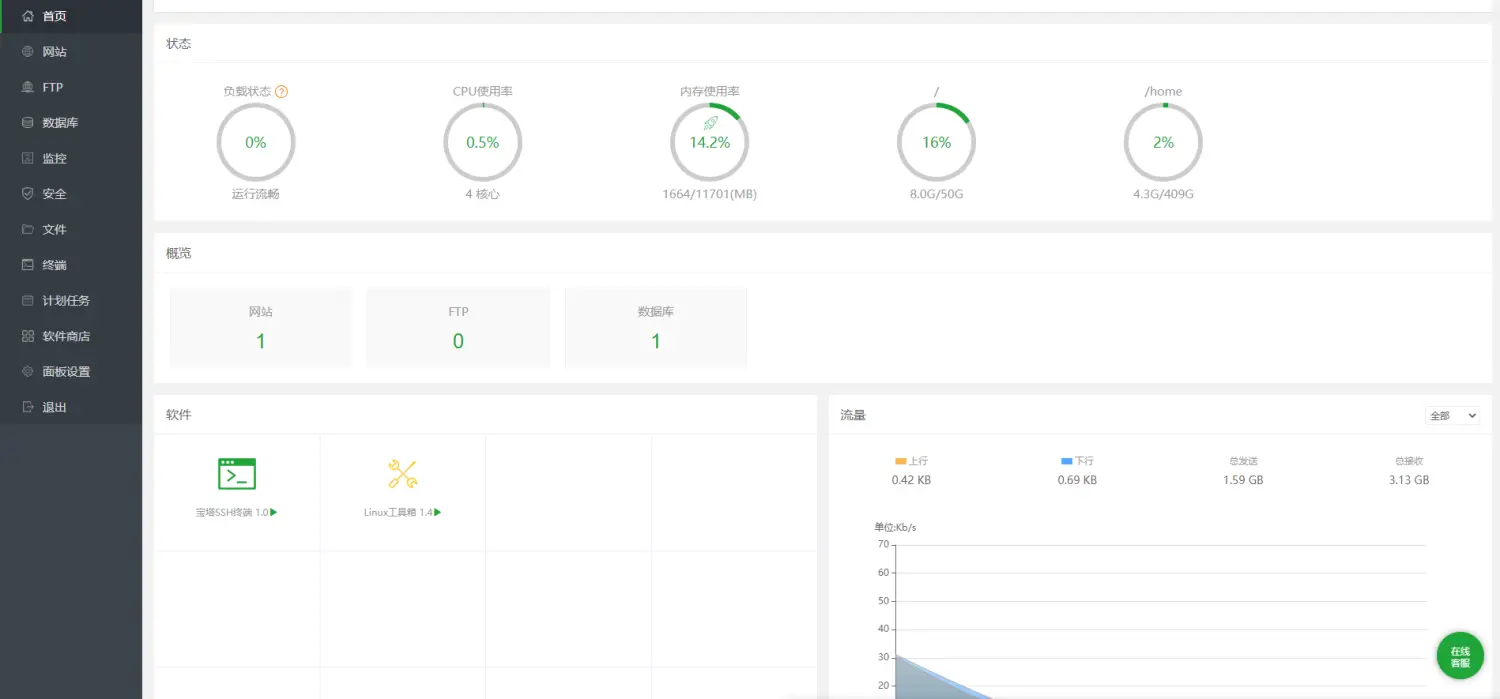Click the 数据库 overview card
Screen dimensions: 1500x699
(x=656, y=328)
